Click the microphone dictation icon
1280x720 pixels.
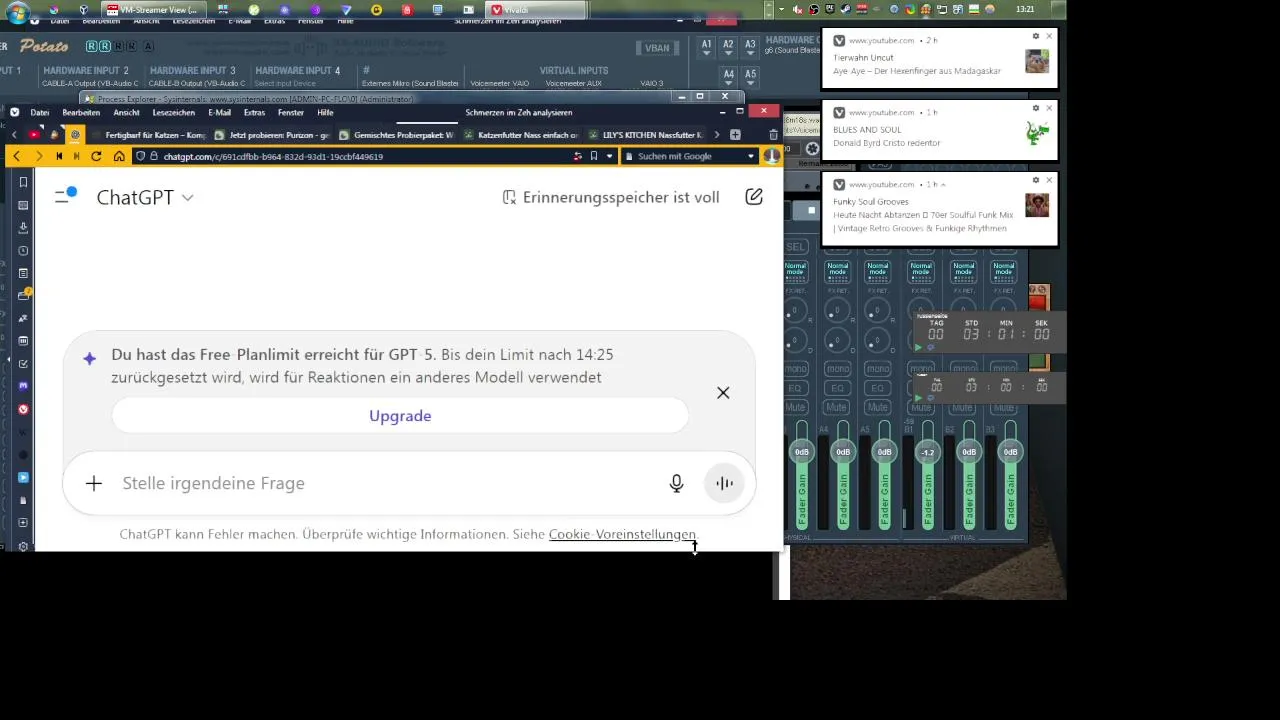click(x=676, y=483)
